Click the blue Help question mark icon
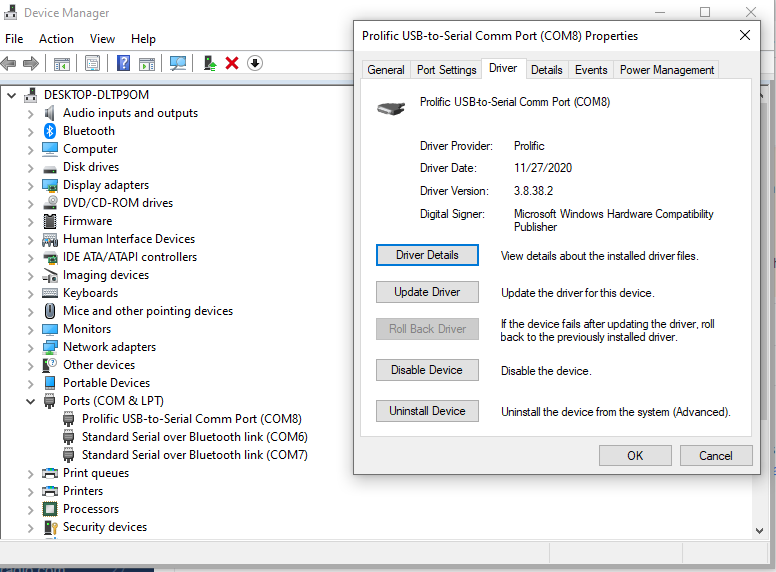 tap(123, 63)
